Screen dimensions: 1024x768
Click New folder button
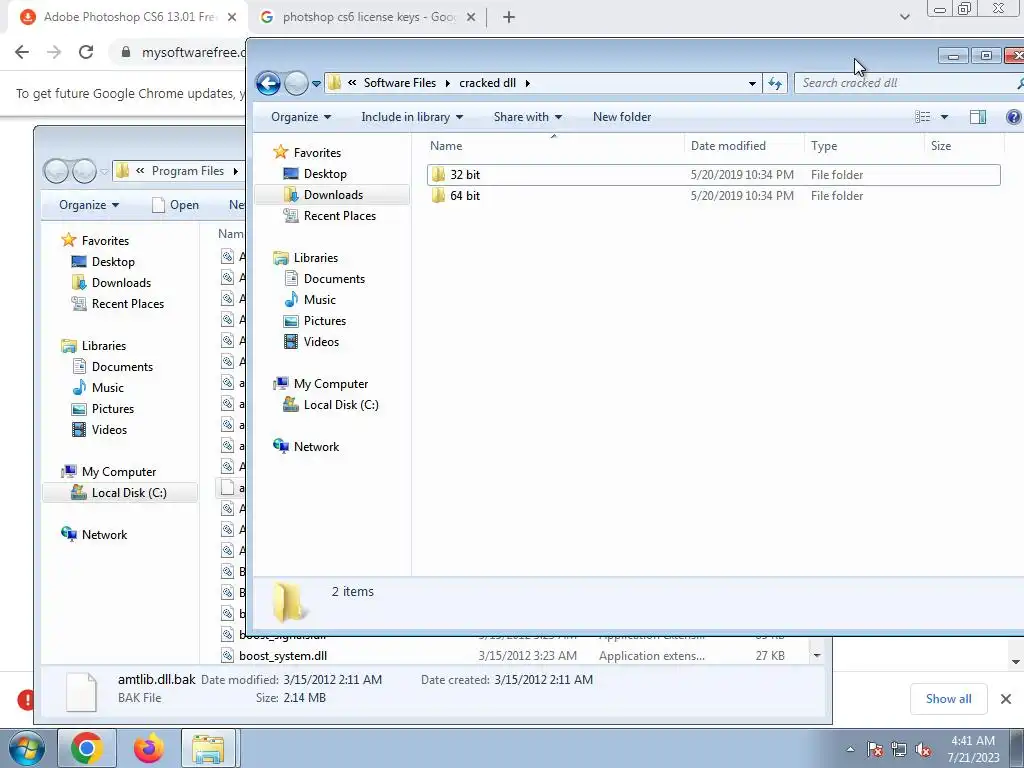pyautogui.click(x=622, y=117)
